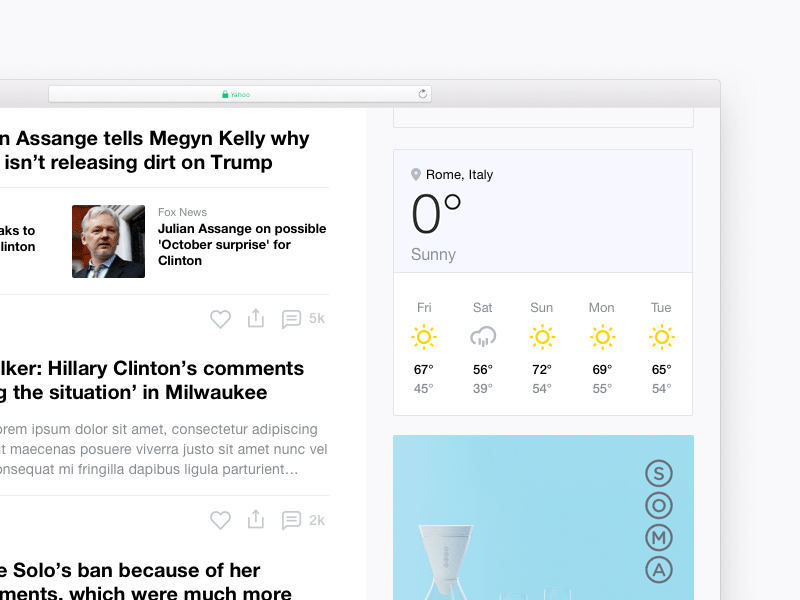This screenshot has width=800, height=600.
Task: Click the M icon on the blue ad
Action: pyautogui.click(x=659, y=537)
